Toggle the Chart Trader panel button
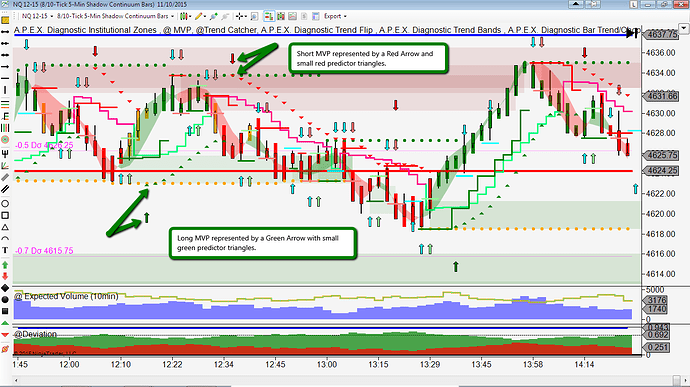Image resolution: width=690 pixels, height=387 pixels. [x=268, y=16]
